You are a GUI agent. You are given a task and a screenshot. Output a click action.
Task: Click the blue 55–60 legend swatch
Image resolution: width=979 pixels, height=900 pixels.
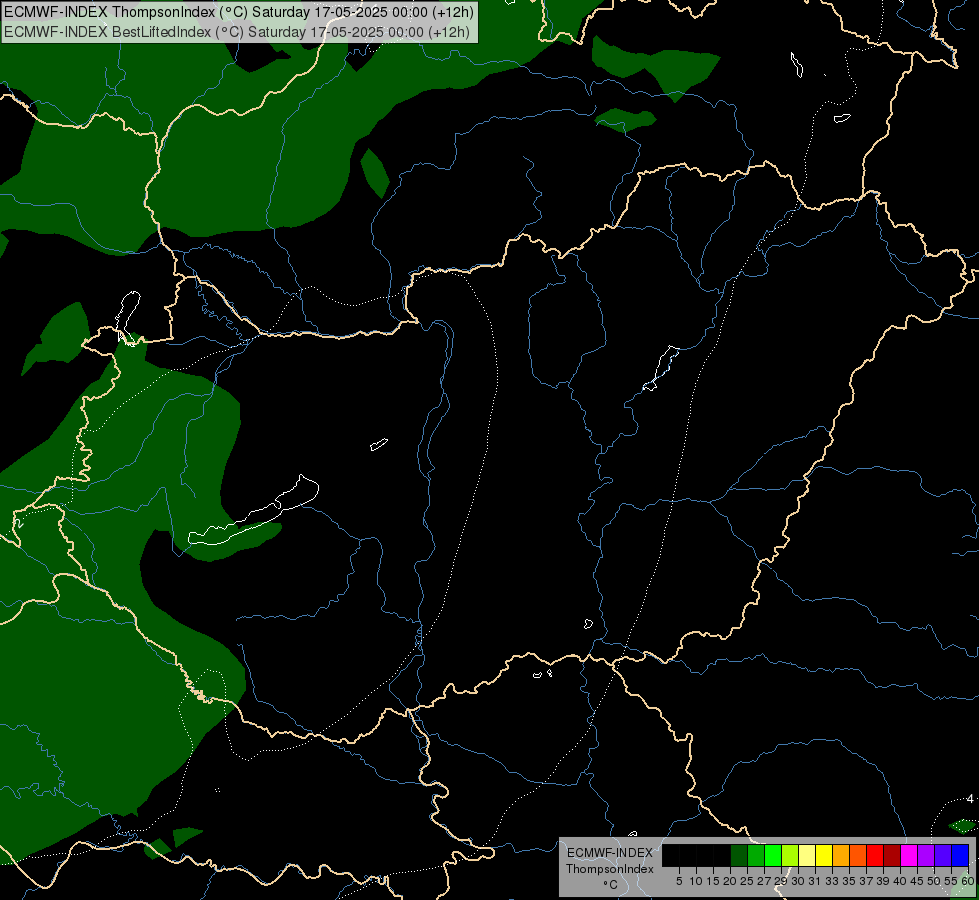tap(960, 855)
